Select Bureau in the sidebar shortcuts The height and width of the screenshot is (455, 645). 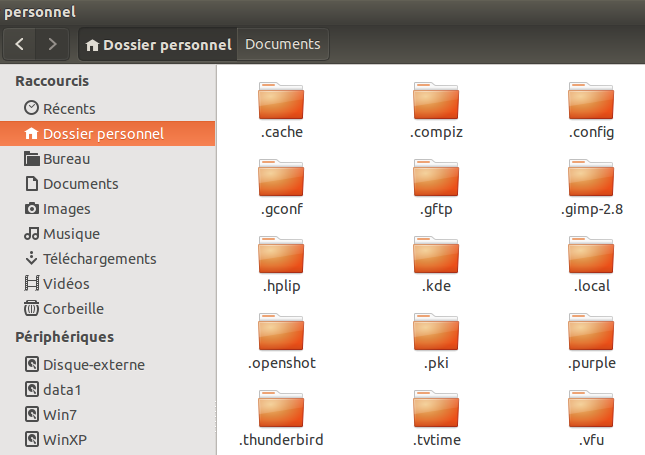tap(66, 159)
